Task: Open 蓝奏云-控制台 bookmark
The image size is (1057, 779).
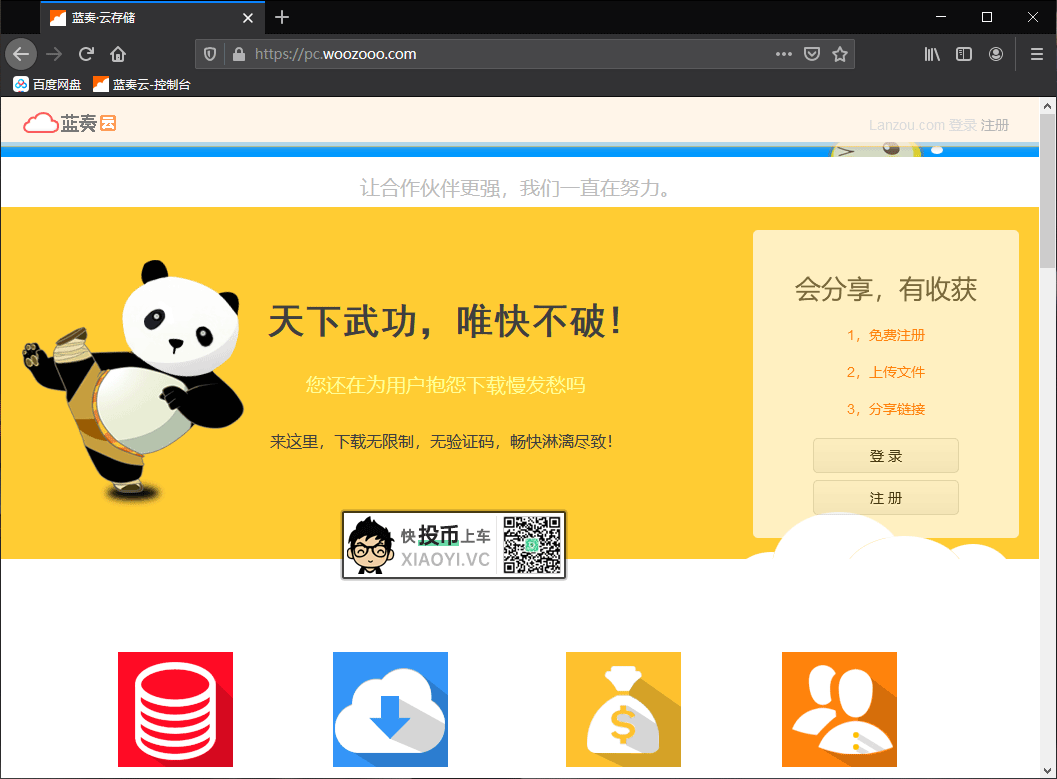Action: 142,84
